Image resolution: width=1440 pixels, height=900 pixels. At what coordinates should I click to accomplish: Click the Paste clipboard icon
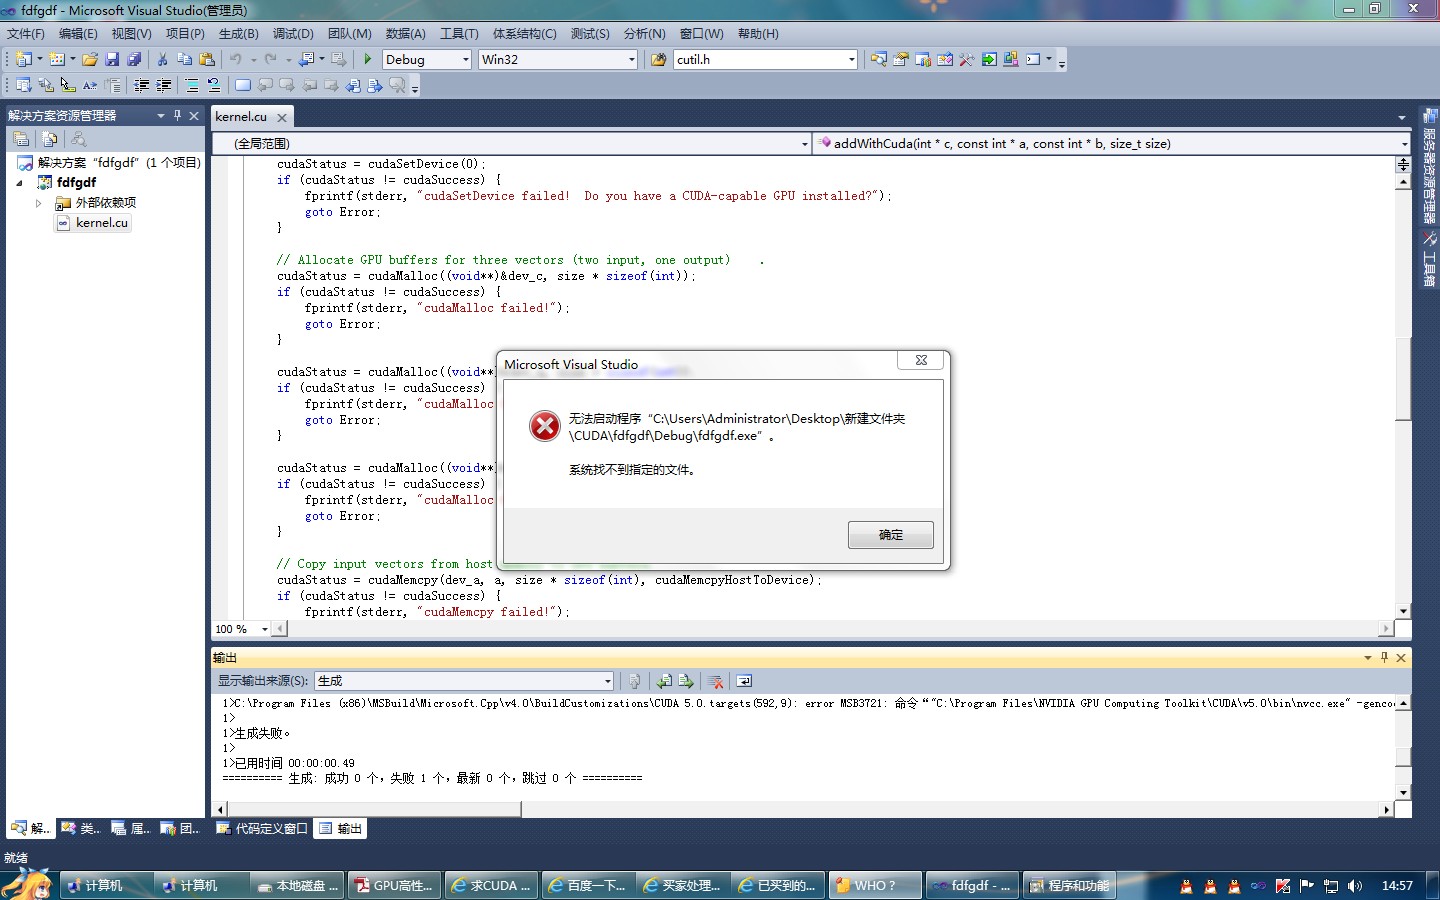pyautogui.click(x=207, y=60)
